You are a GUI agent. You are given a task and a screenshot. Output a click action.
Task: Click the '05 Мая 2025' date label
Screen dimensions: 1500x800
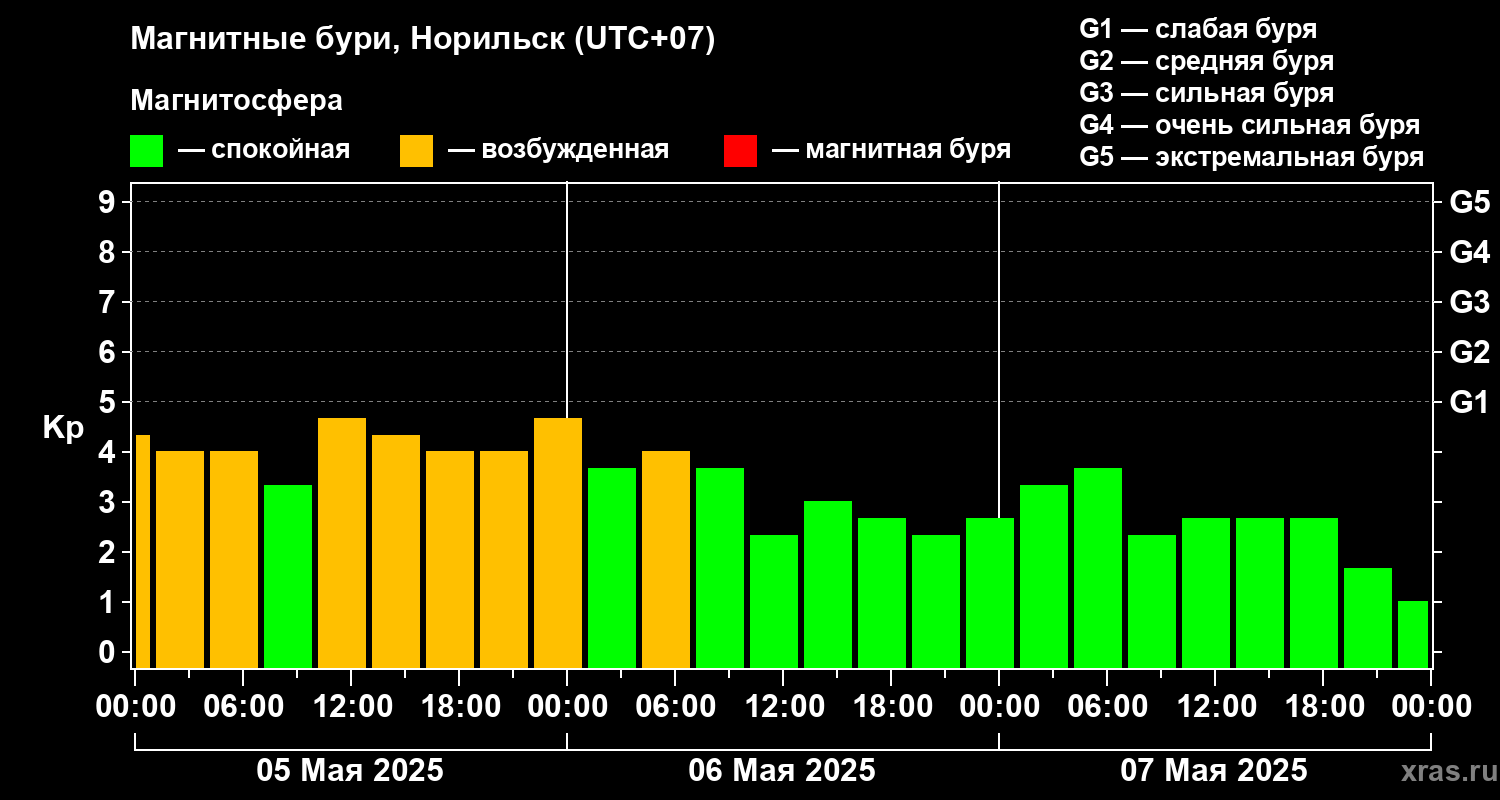pyautogui.click(x=350, y=770)
